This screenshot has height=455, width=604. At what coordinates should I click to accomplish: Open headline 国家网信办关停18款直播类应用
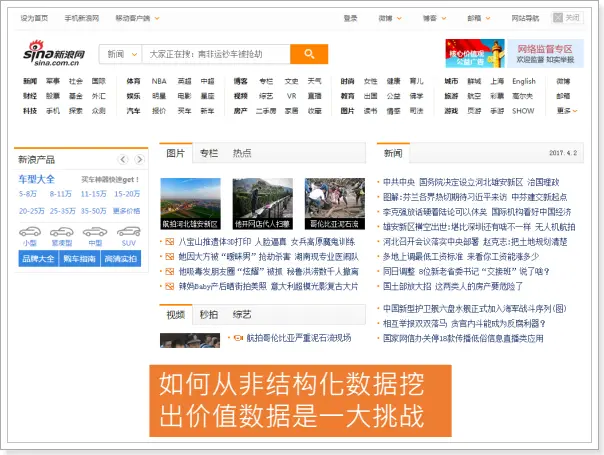pos(463,339)
